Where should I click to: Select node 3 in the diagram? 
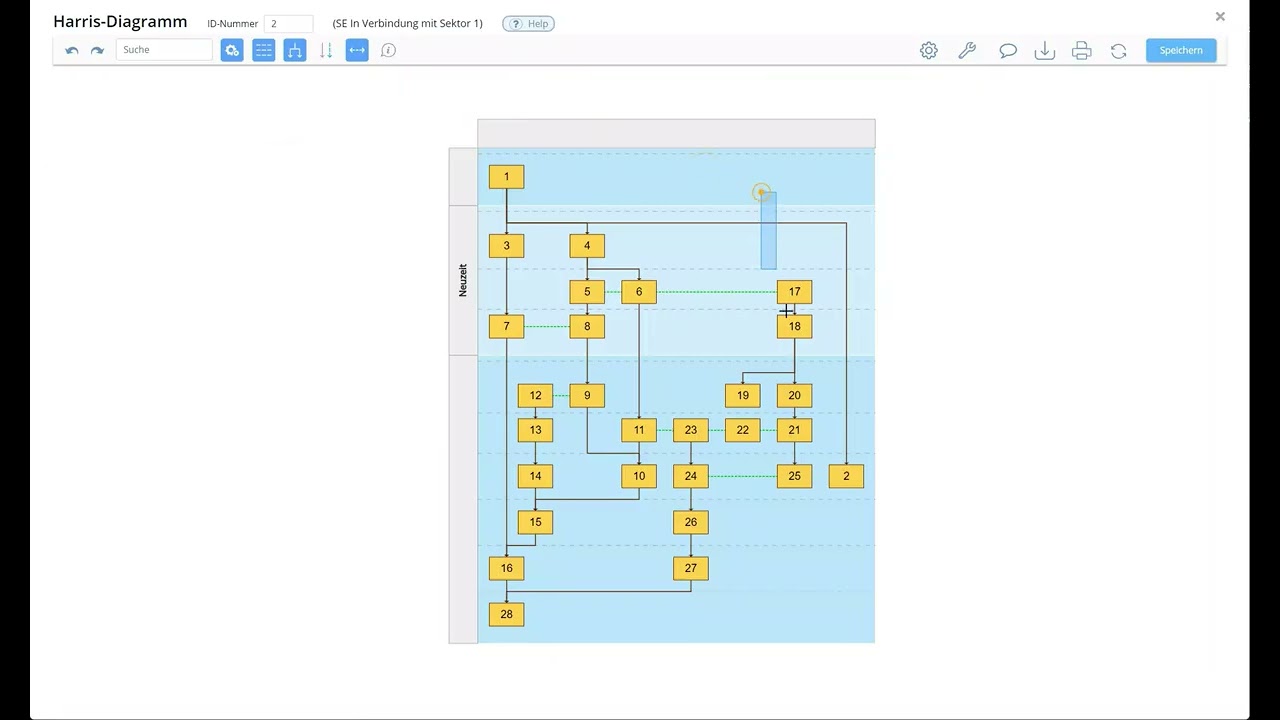point(506,246)
